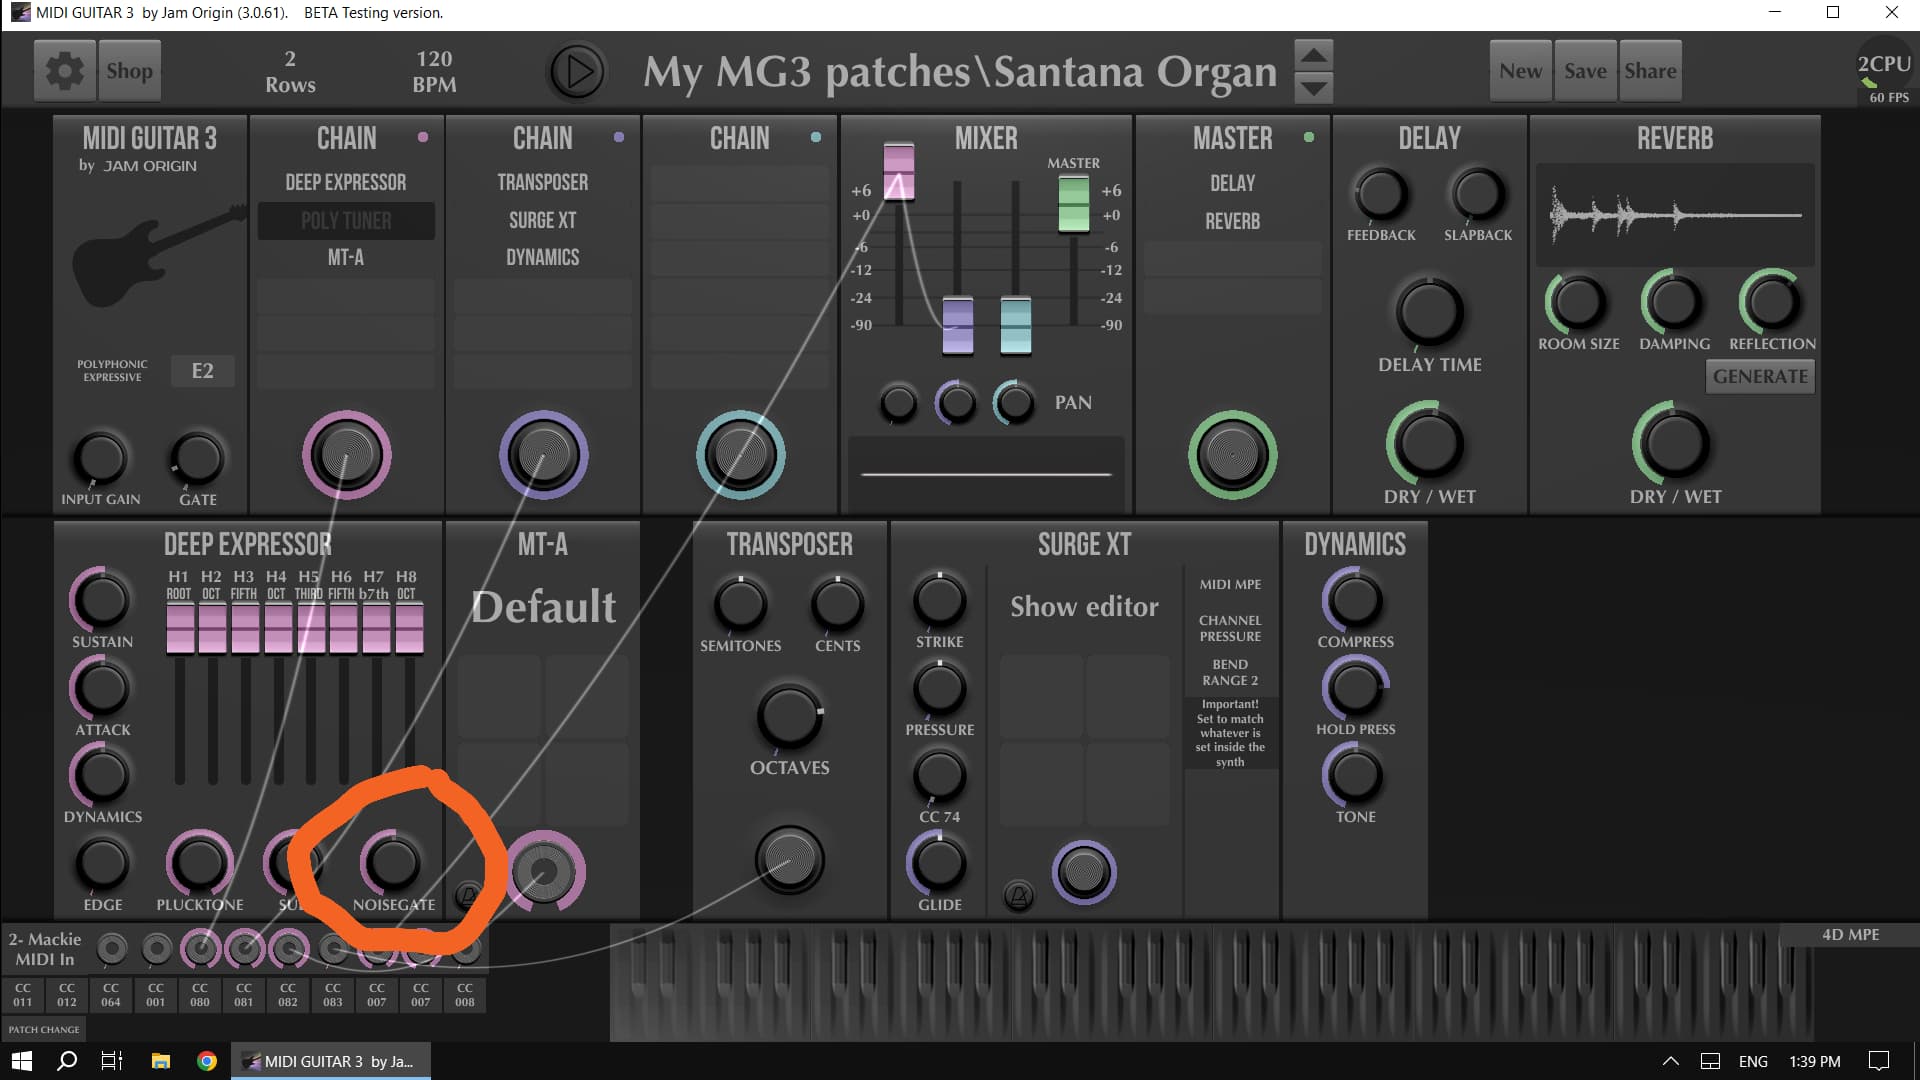Open the E2 lowest note selector
Viewport: 1920px width, 1080px height.
pos(202,371)
